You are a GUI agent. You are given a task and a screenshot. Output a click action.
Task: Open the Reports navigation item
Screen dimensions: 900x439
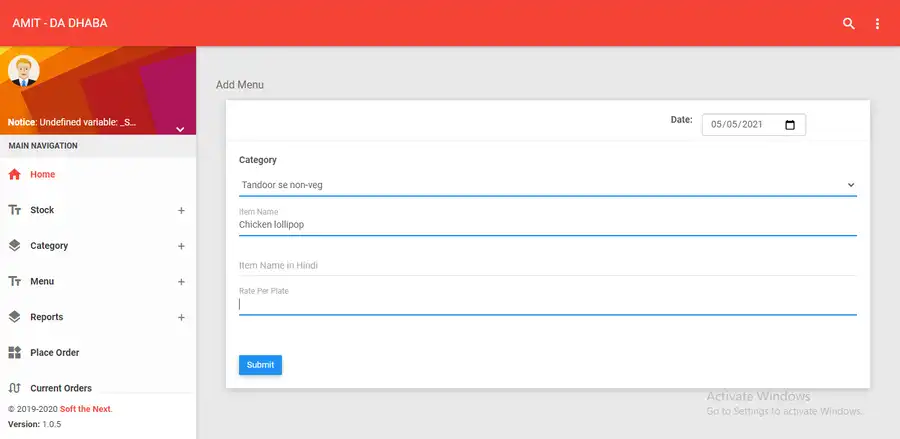point(47,317)
